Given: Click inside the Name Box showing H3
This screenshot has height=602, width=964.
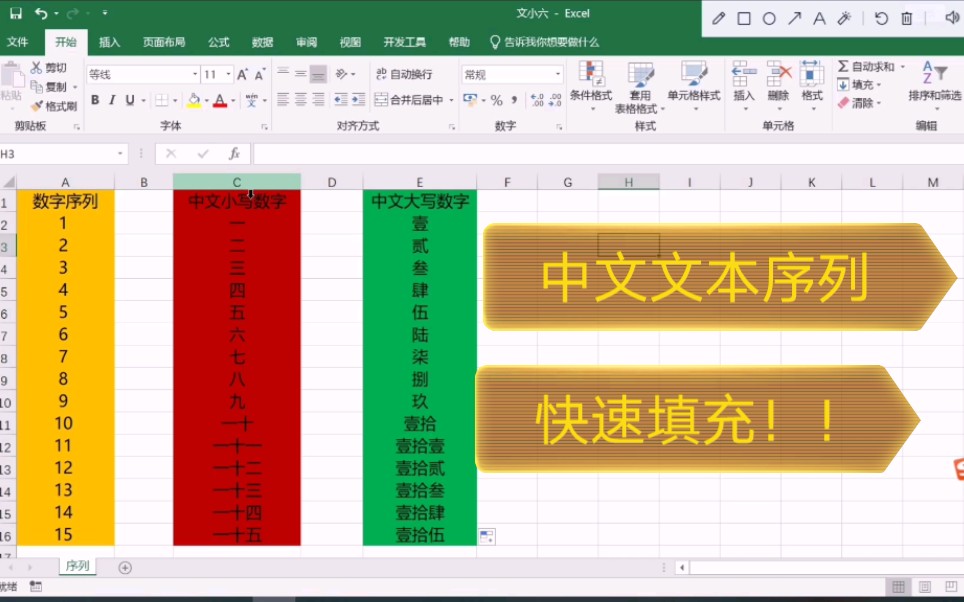Looking at the screenshot, I should click(x=60, y=151).
